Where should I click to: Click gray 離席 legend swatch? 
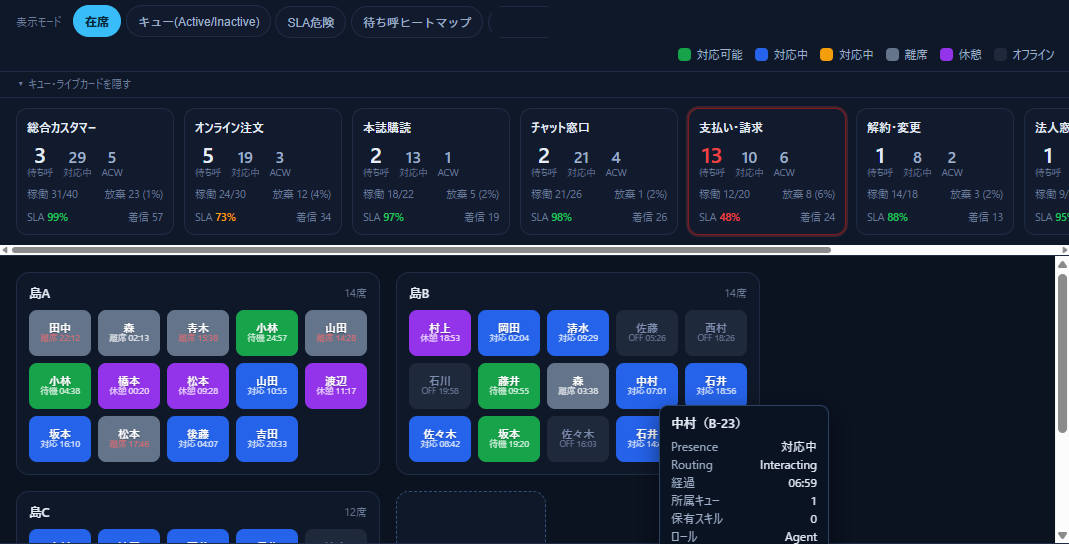[x=892, y=55]
